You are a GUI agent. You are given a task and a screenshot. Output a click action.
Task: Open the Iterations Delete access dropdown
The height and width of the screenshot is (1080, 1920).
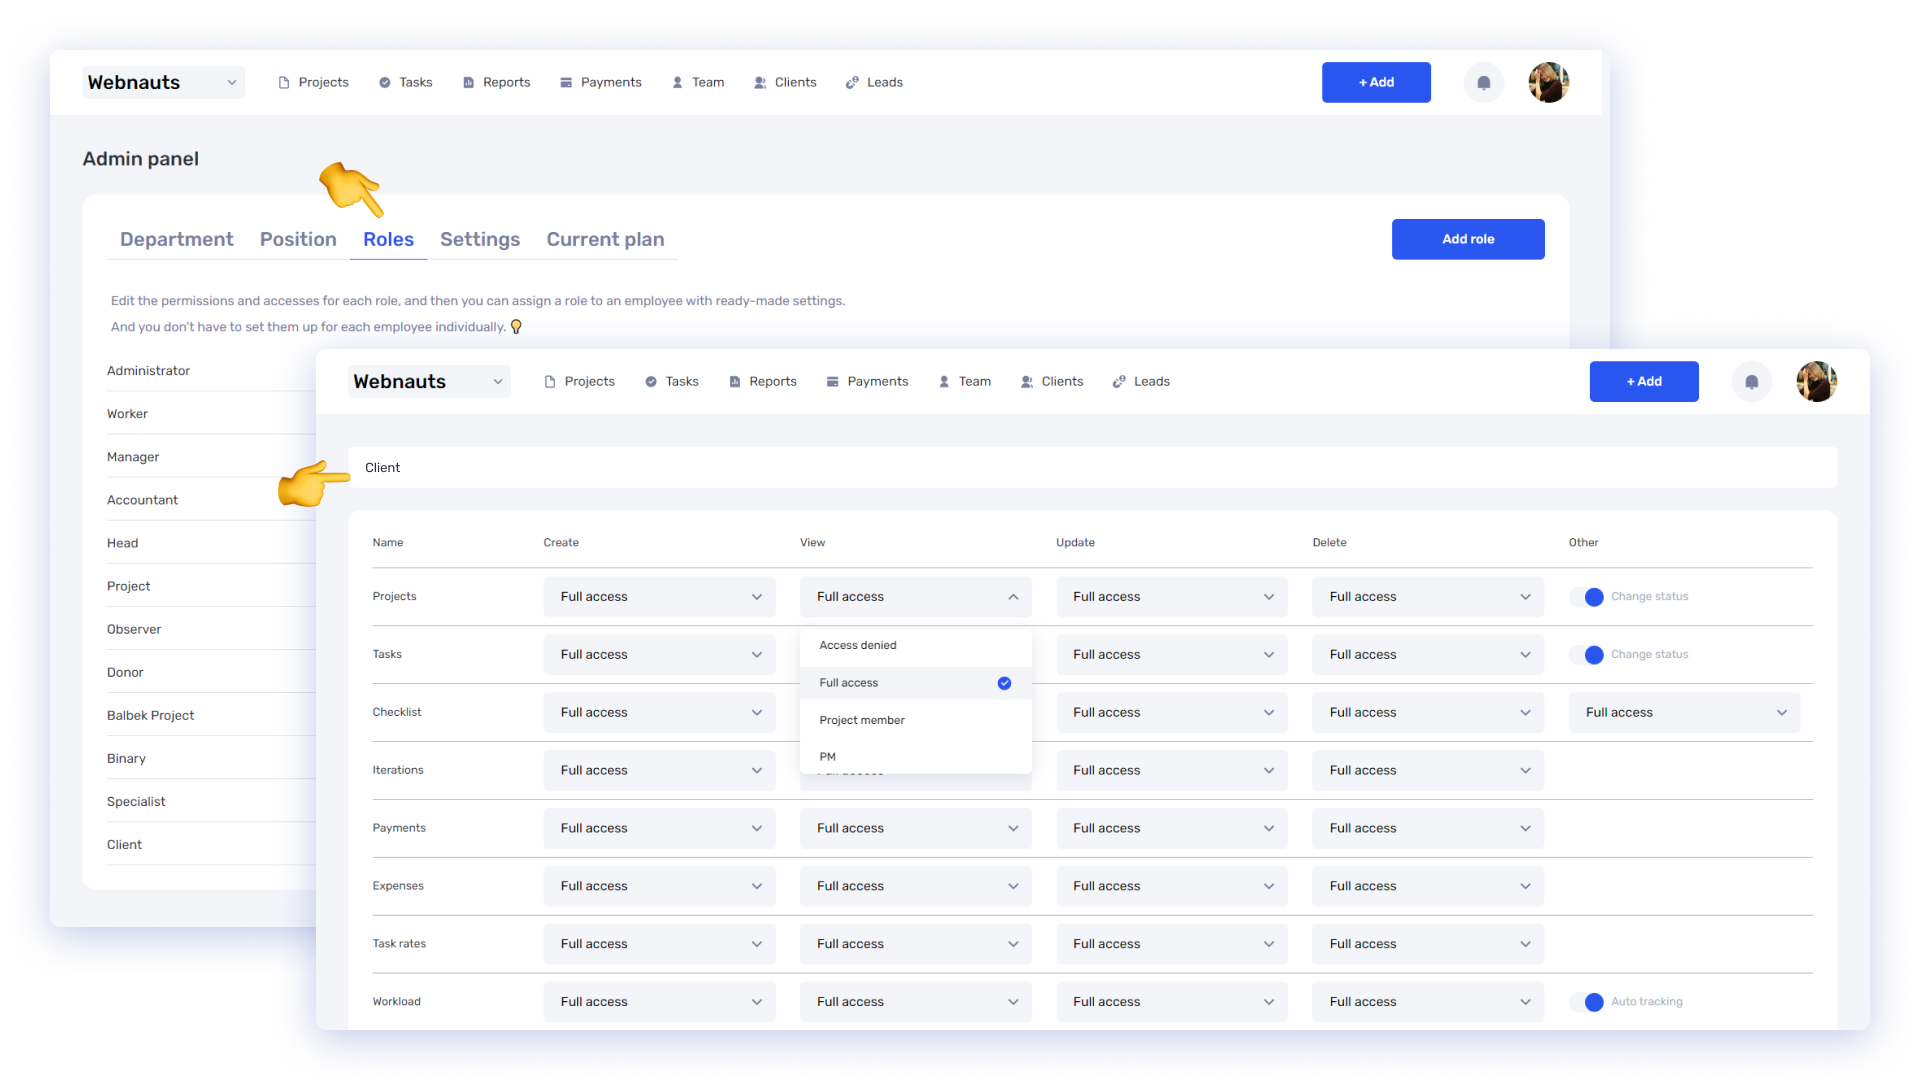click(1428, 770)
